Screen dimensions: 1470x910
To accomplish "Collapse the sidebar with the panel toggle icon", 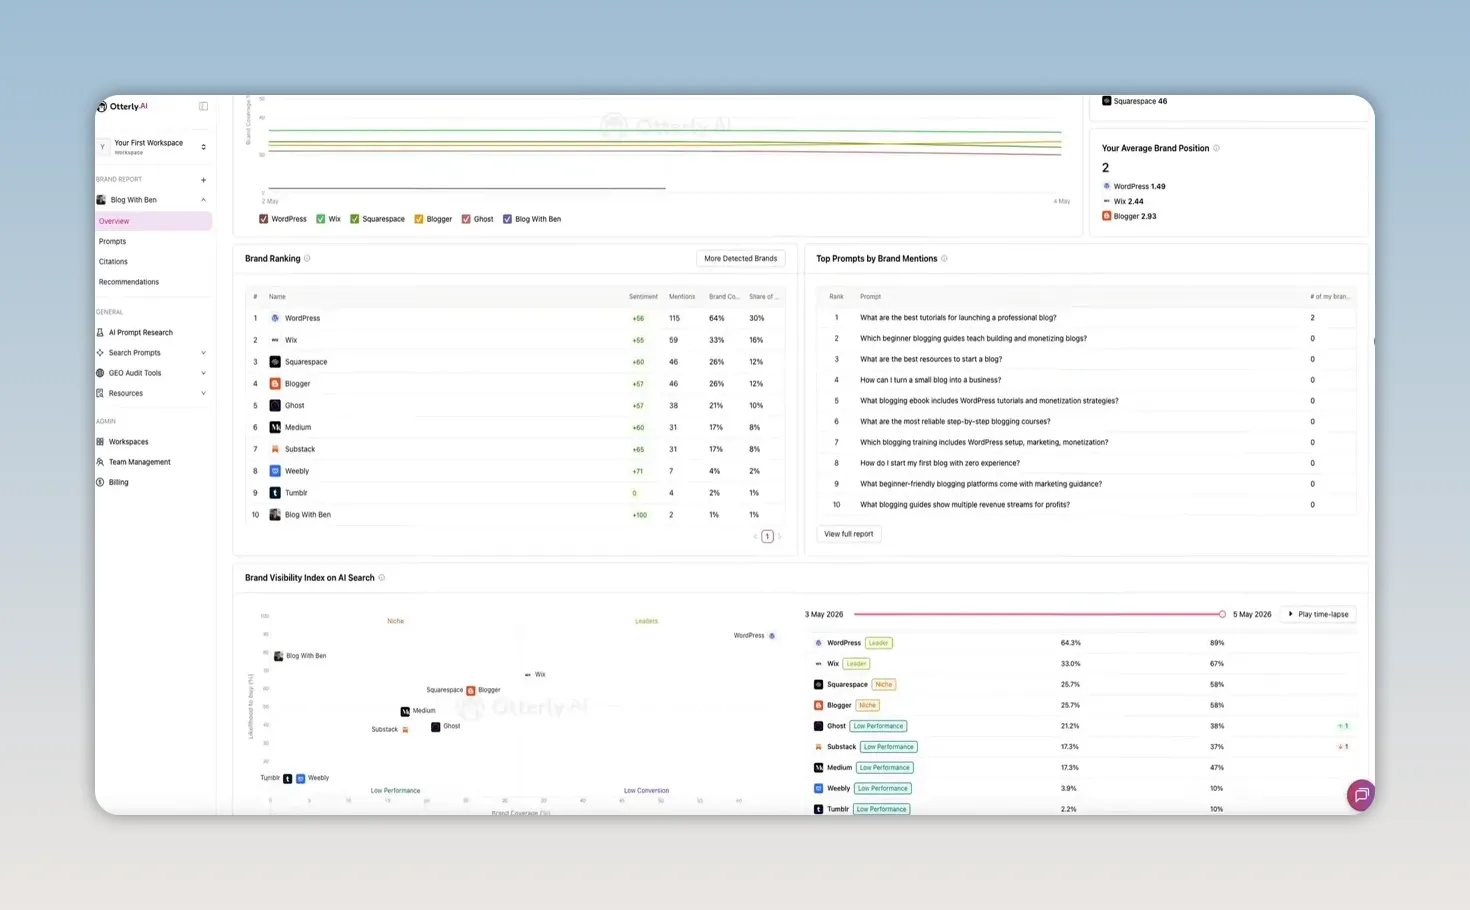I will coord(203,106).
